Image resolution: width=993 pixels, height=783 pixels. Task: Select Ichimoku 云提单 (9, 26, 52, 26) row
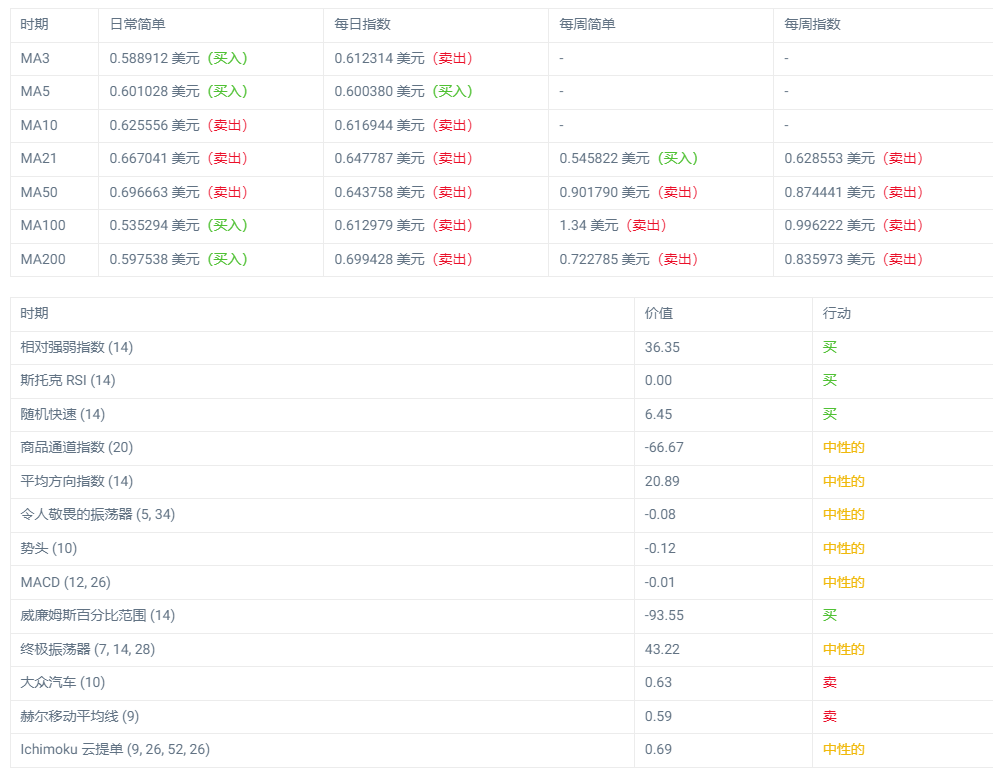pyautogui.click(x=502, y=750)
